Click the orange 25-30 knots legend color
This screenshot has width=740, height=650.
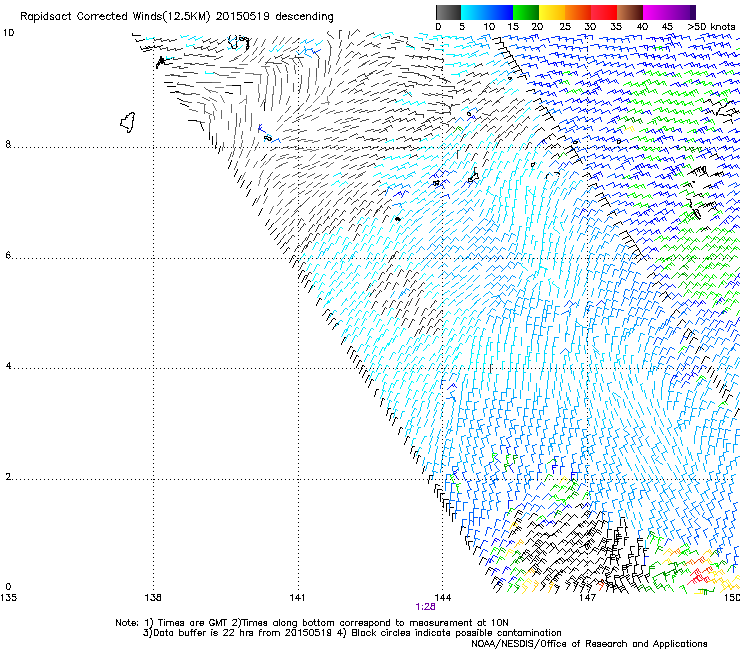tap(578, 12)
